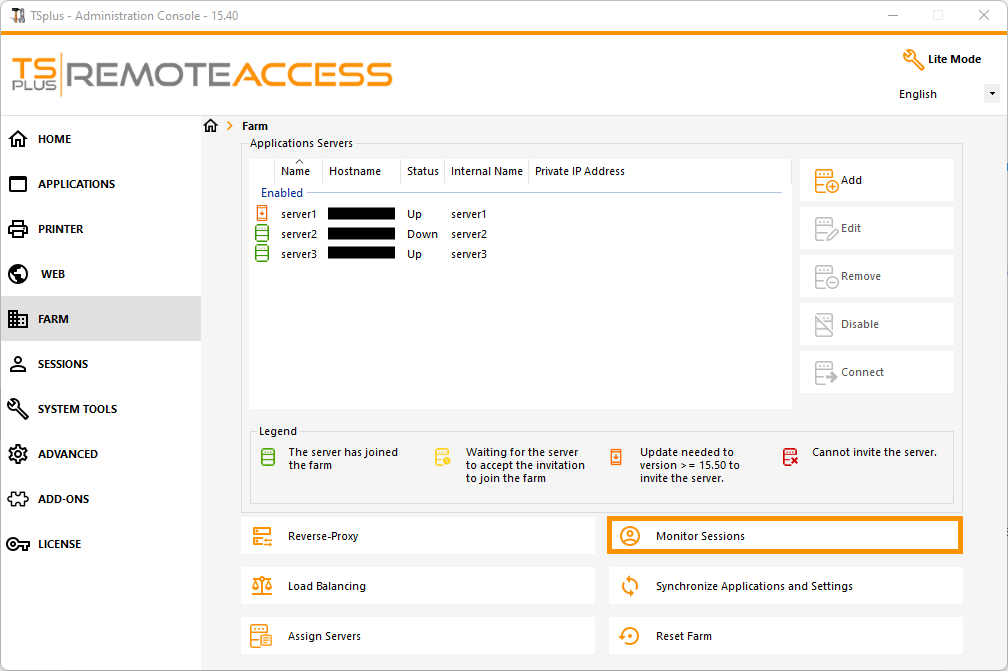
Task: Select the server1 row name
Action: click(x=298, y=214)
